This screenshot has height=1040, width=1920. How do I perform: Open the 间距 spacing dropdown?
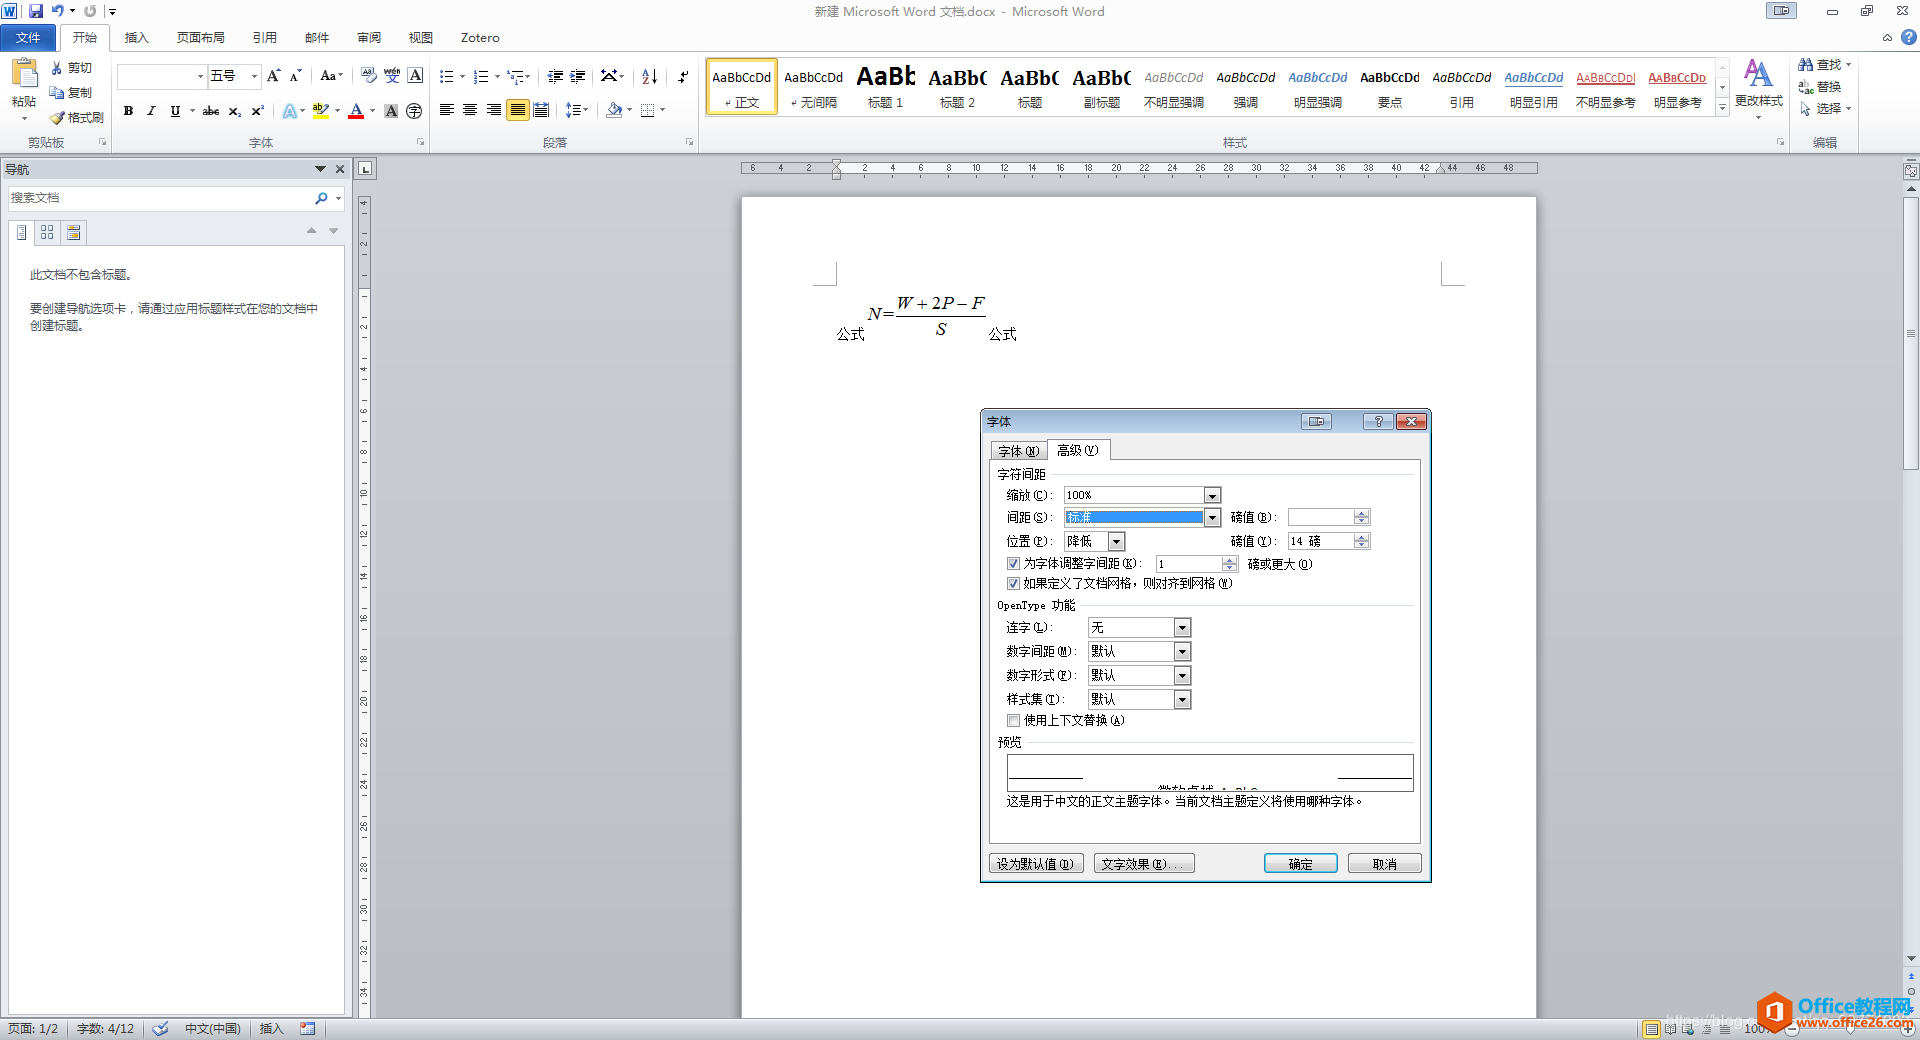coord(1211,517)
